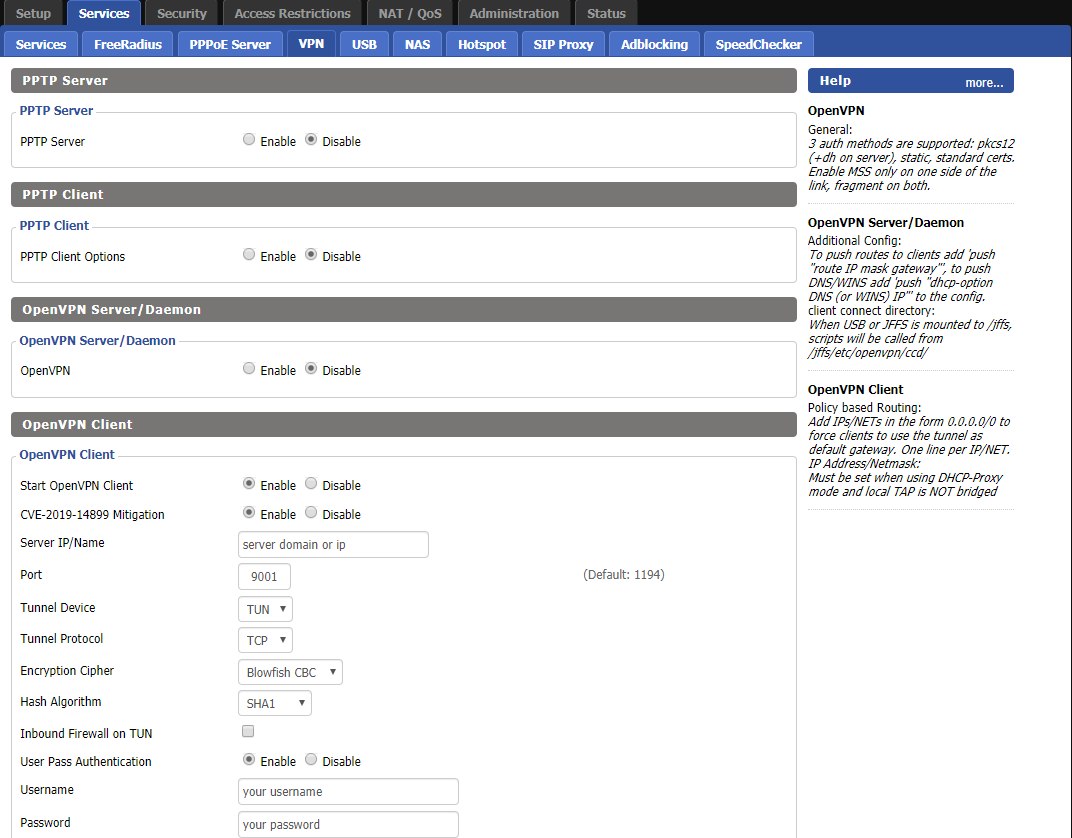The height and width of the screenshot is (838, 1072).
Task: Enable User Pass Authentication
Action: click(249, 759)
